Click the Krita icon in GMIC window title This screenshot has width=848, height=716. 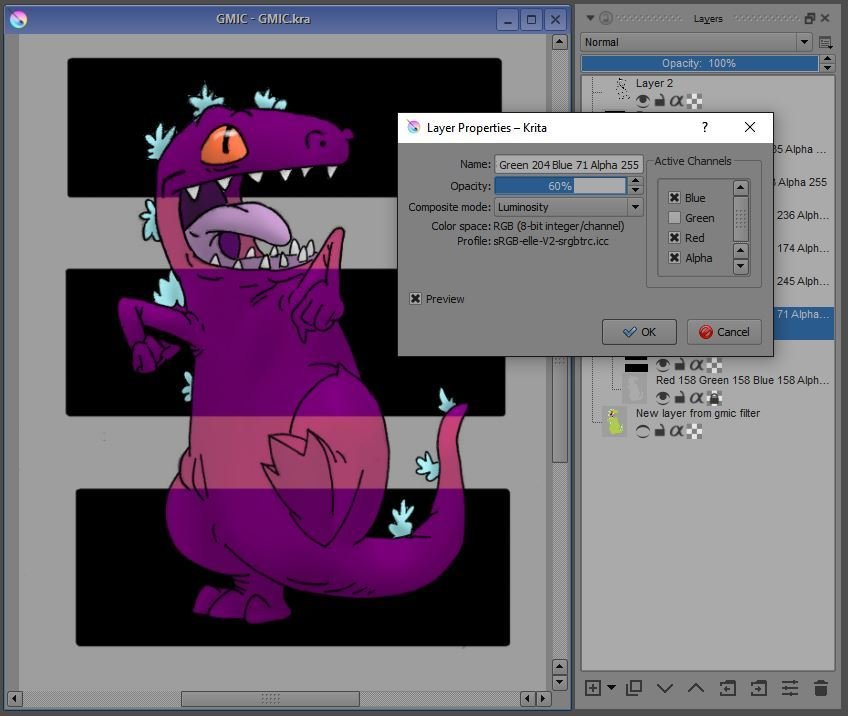click(x=18, y=19)
